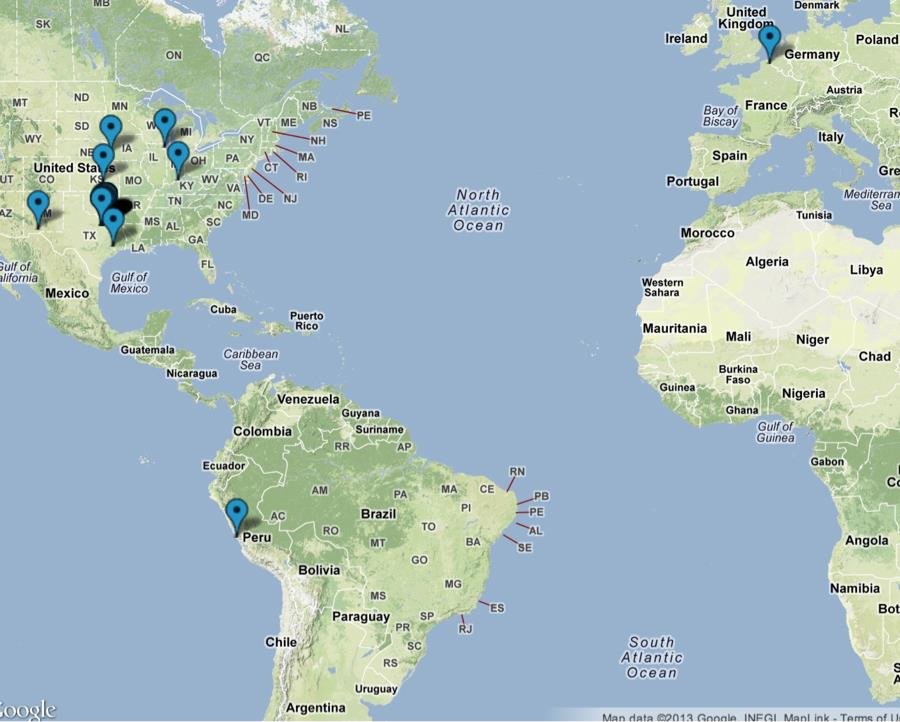Viewport: 900px width, 722px height.
Task: Select the 'FL' state abbreviation
Action: click(x=207, y=265)
